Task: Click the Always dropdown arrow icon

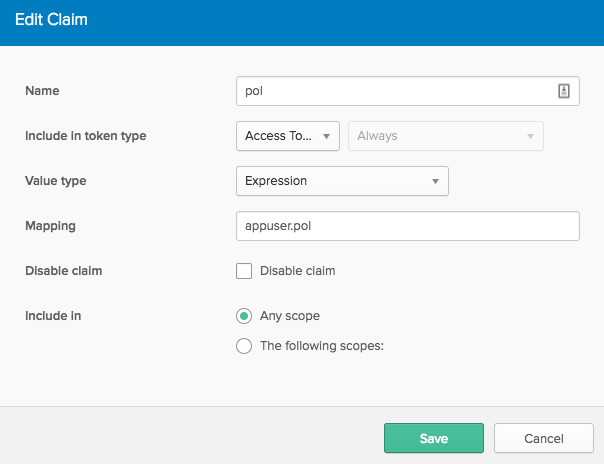Action: 530,136
